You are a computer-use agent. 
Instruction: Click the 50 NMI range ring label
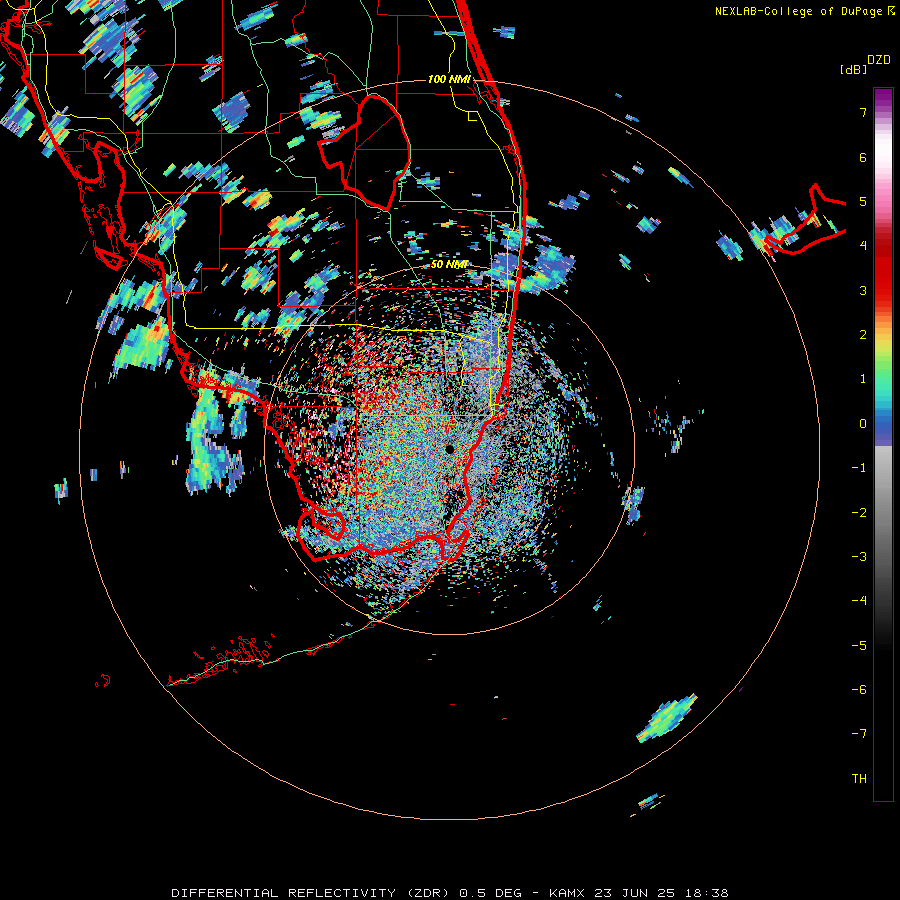point(449,265)
